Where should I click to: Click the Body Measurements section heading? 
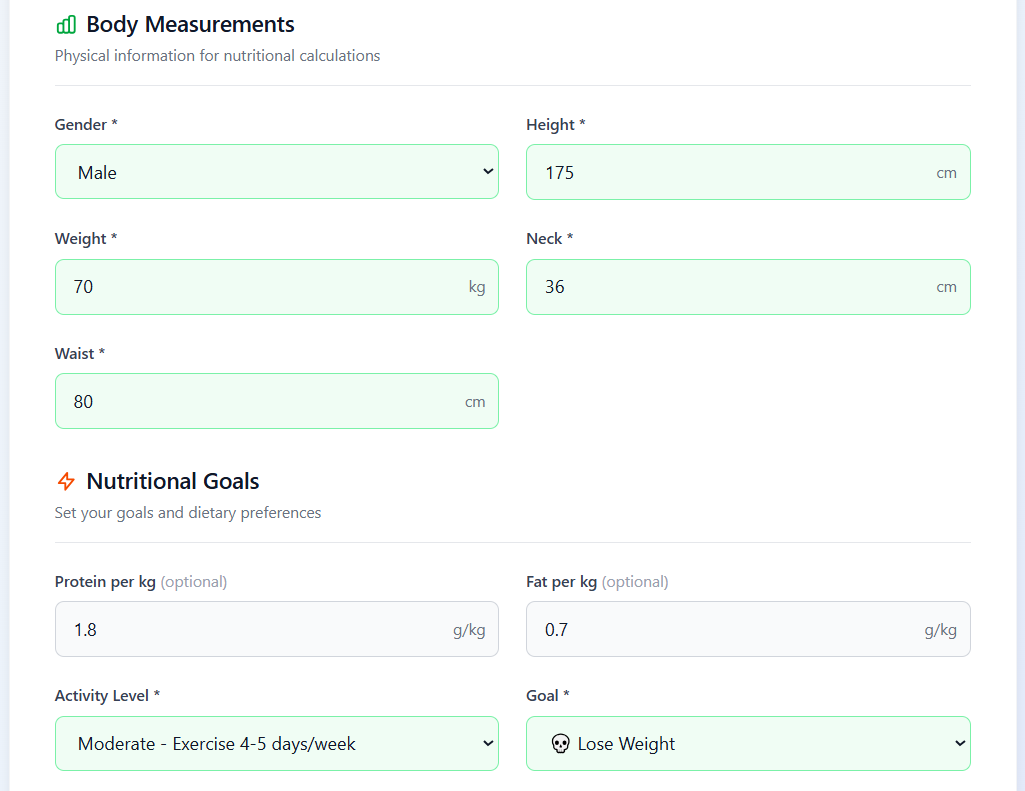coord(190,25)
